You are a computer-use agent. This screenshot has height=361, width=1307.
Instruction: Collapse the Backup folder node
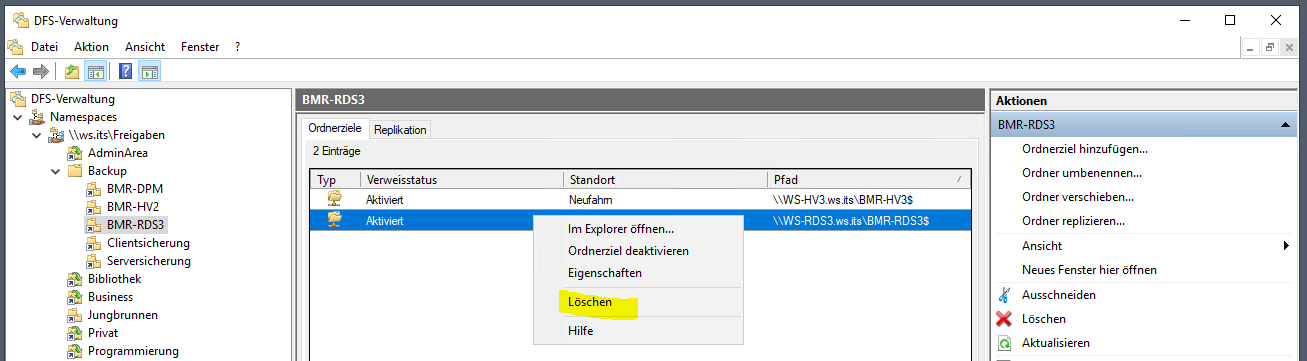click(56, 171)
